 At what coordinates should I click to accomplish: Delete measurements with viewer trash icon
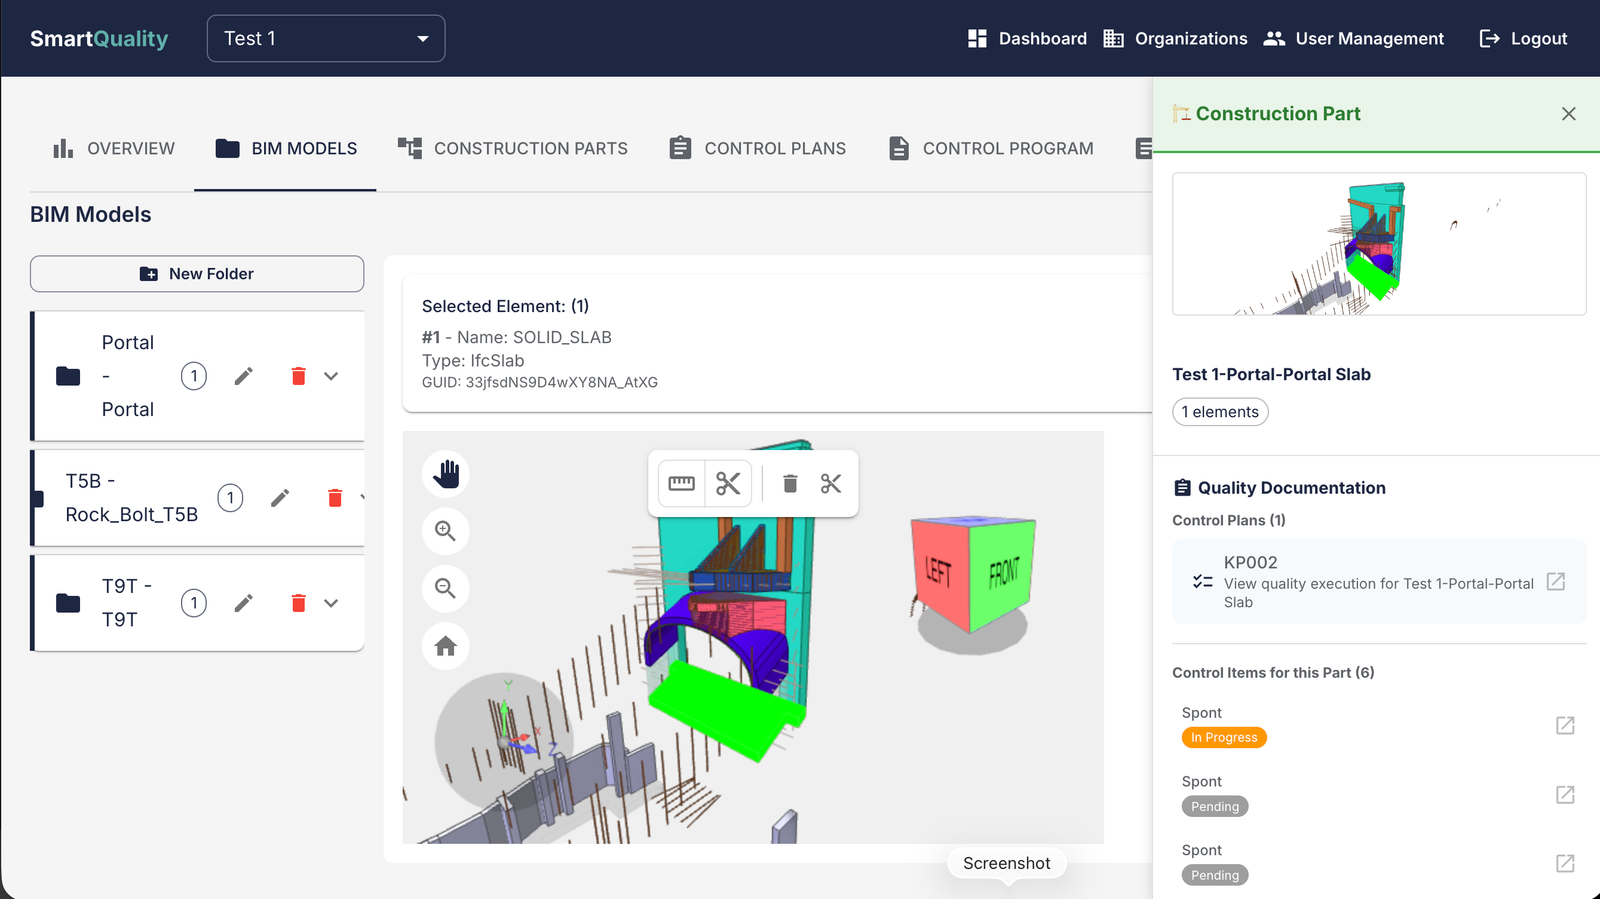790,484
